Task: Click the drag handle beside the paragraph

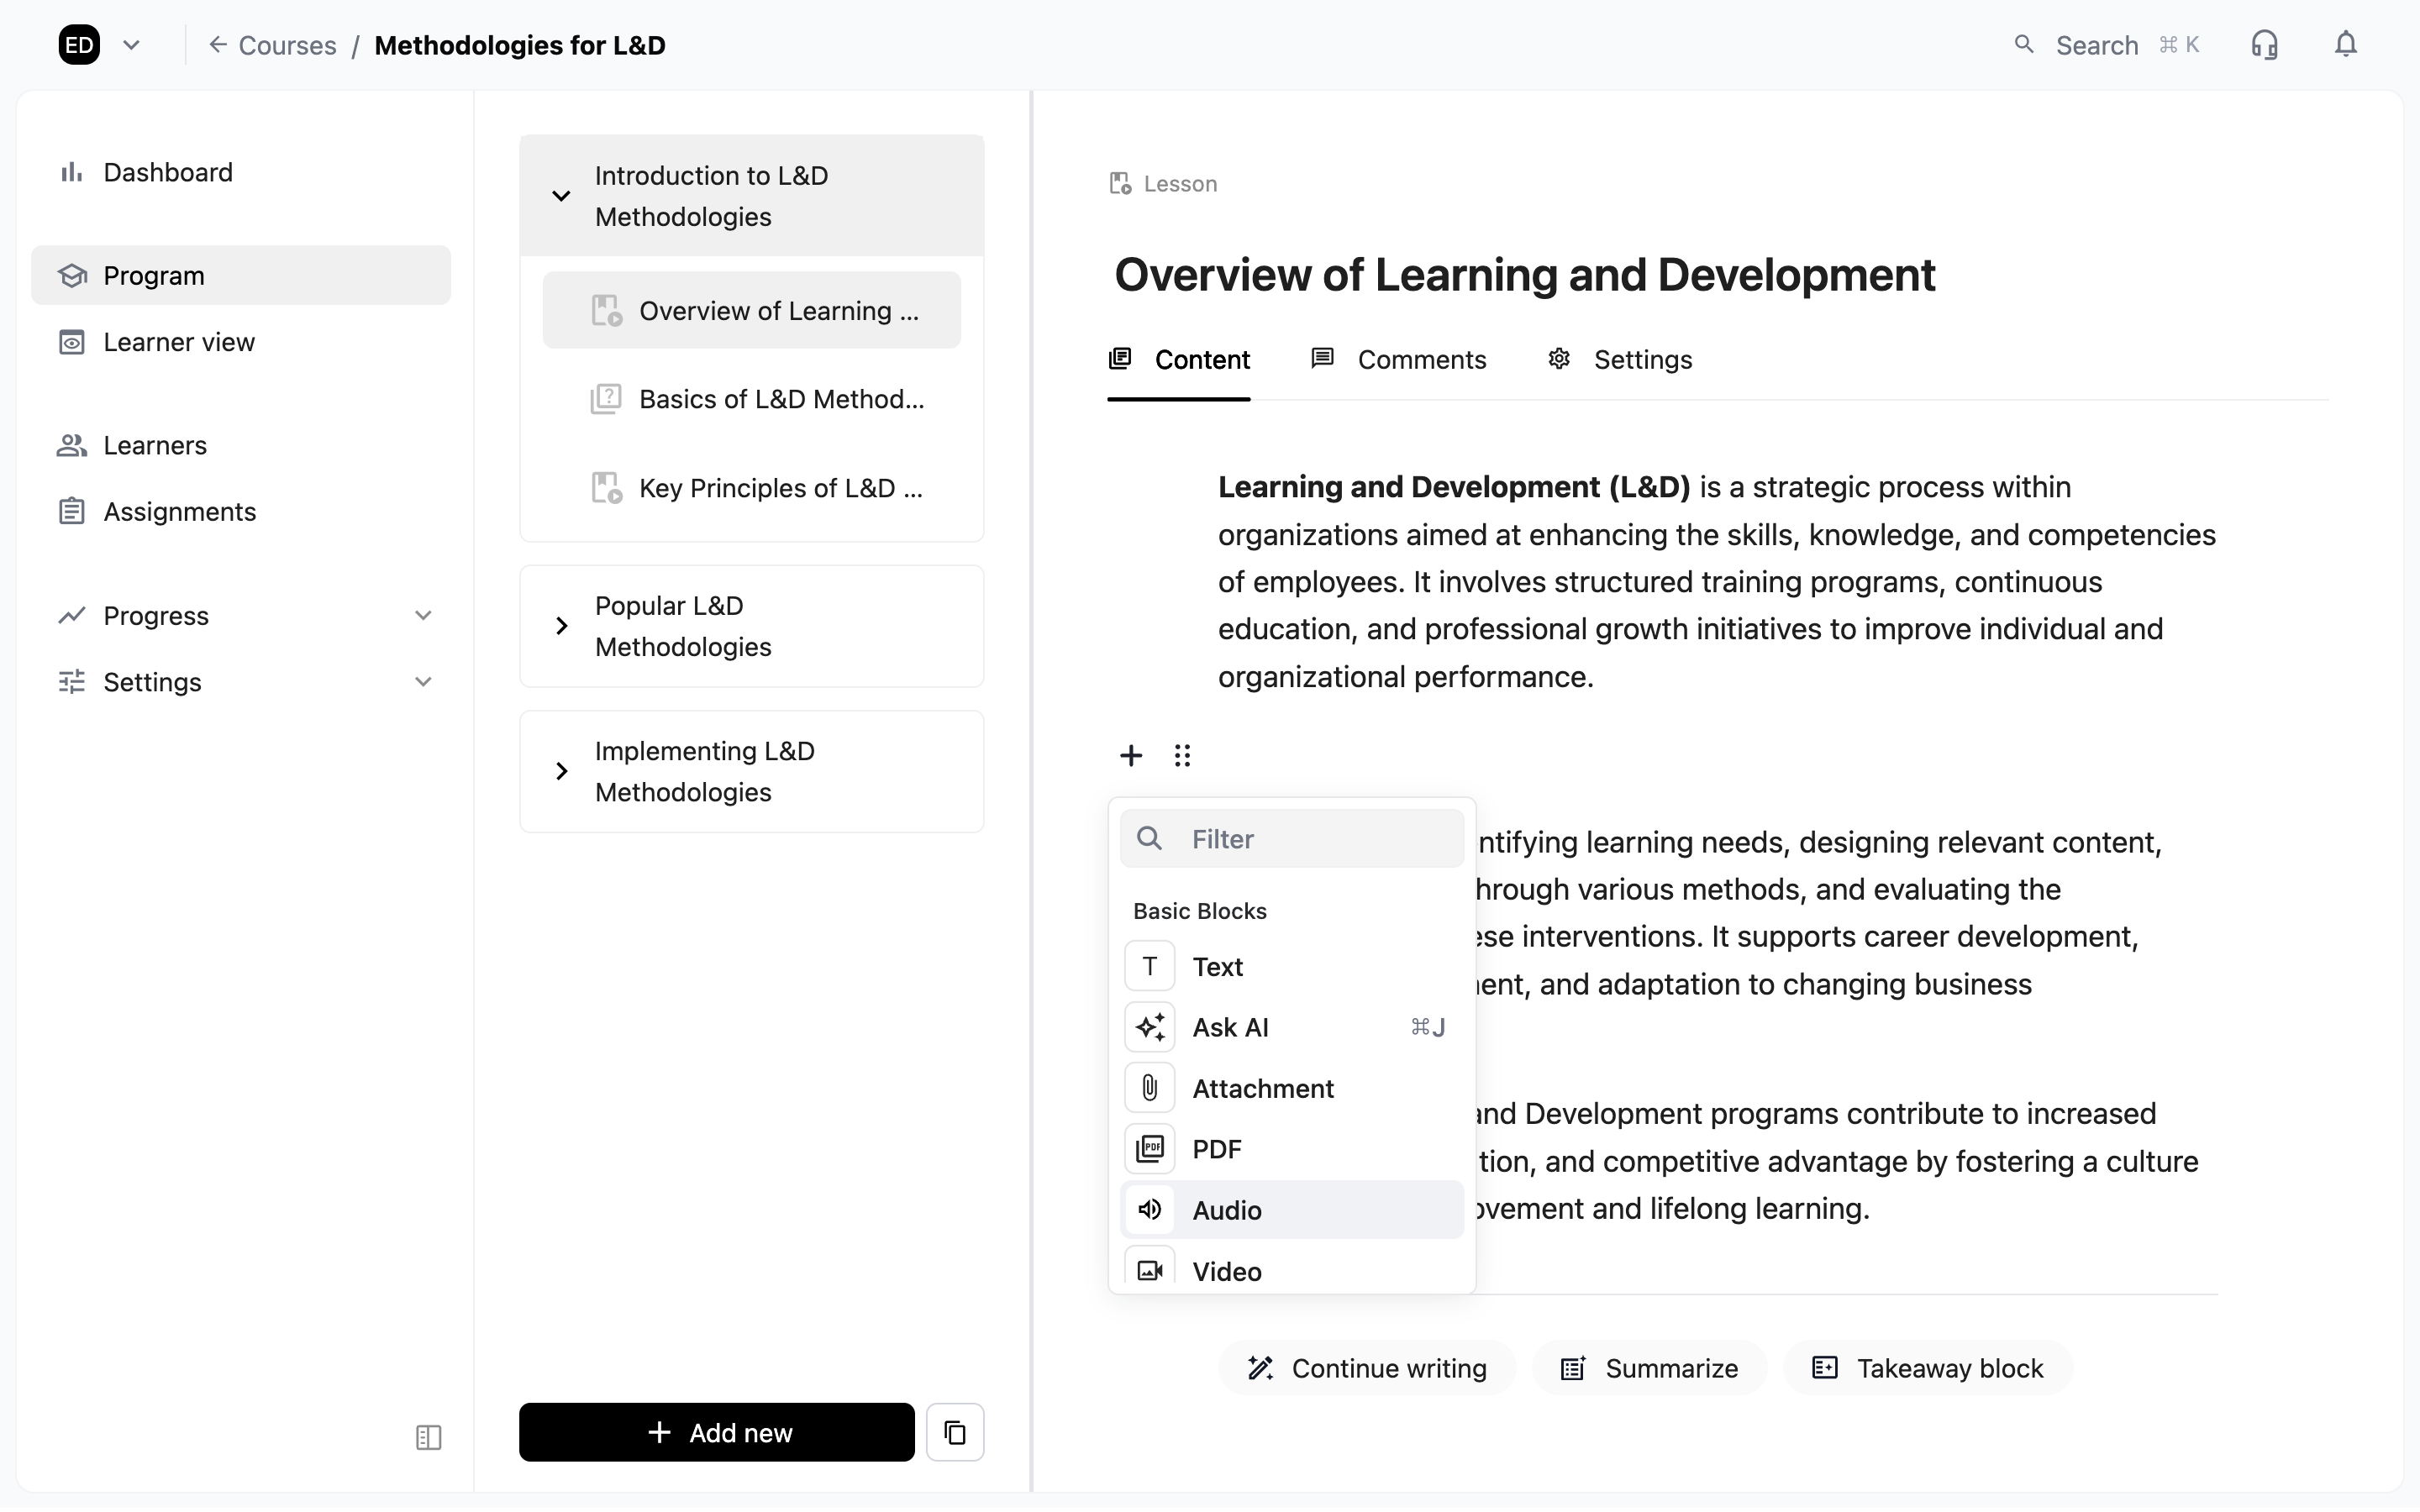Action: (1183, 755)
